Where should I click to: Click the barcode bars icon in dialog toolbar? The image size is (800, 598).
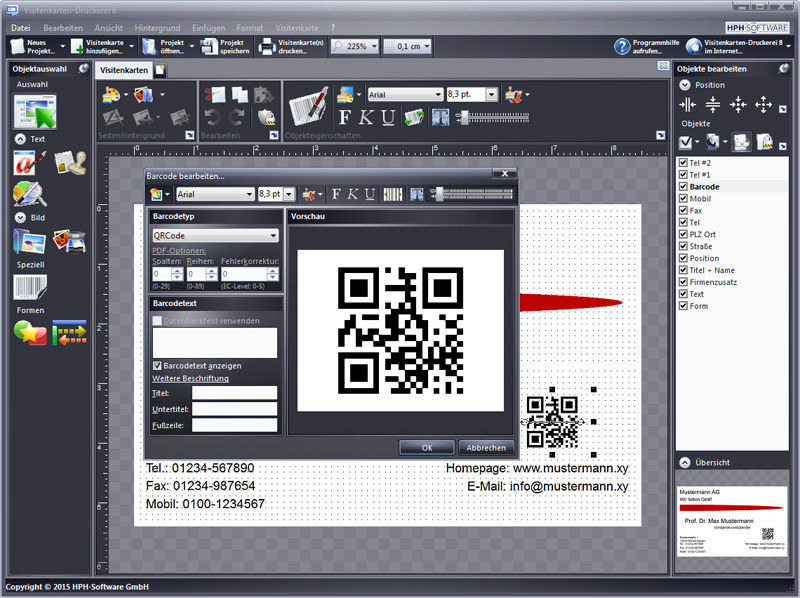(x=393, y=194)
